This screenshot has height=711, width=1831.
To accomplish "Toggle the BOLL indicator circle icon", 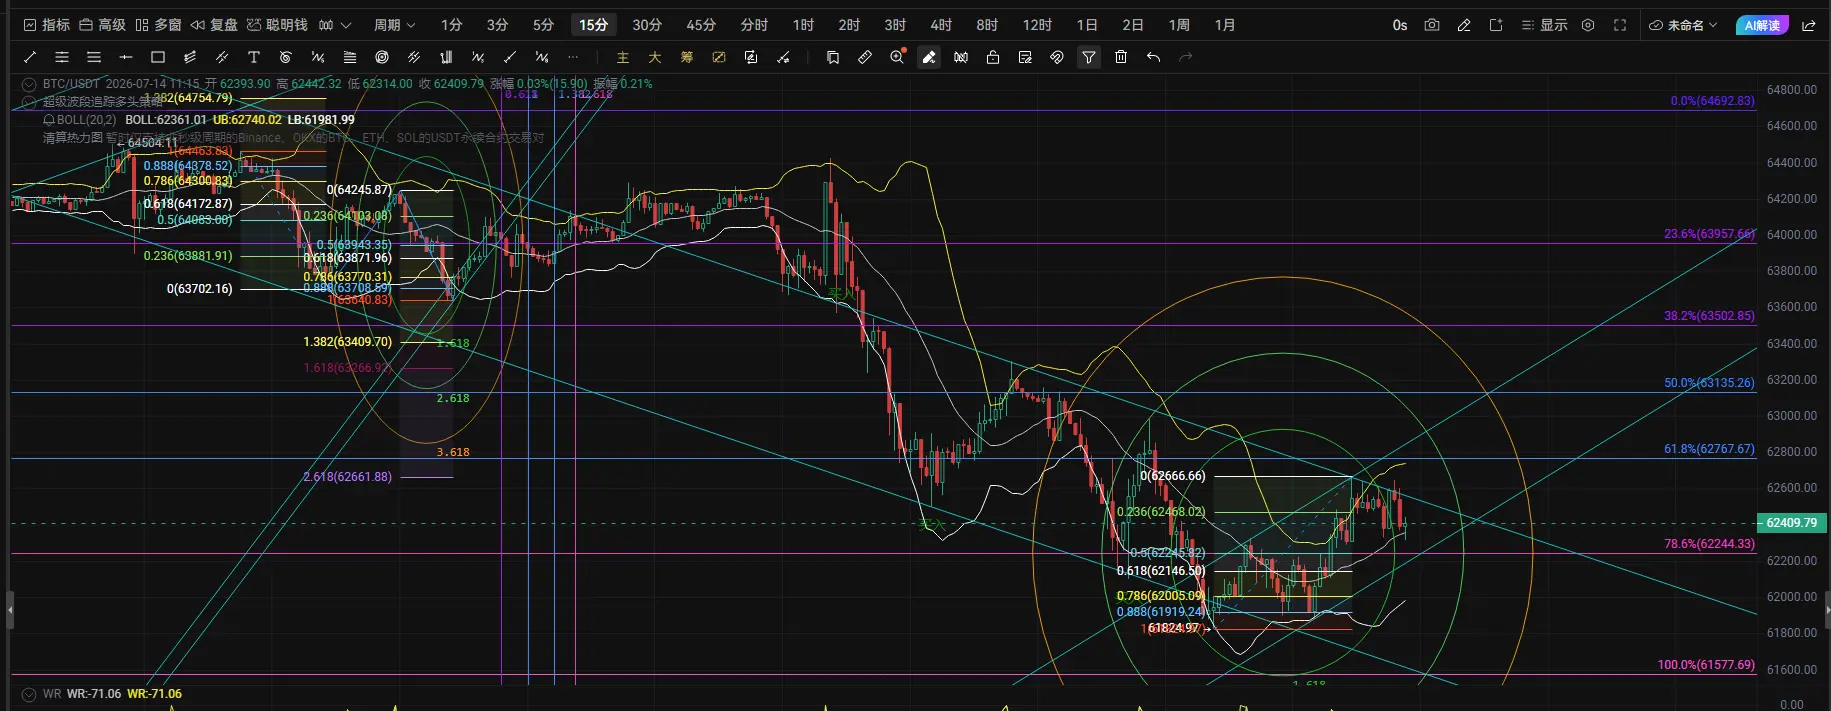I will [x=49, y=120].
